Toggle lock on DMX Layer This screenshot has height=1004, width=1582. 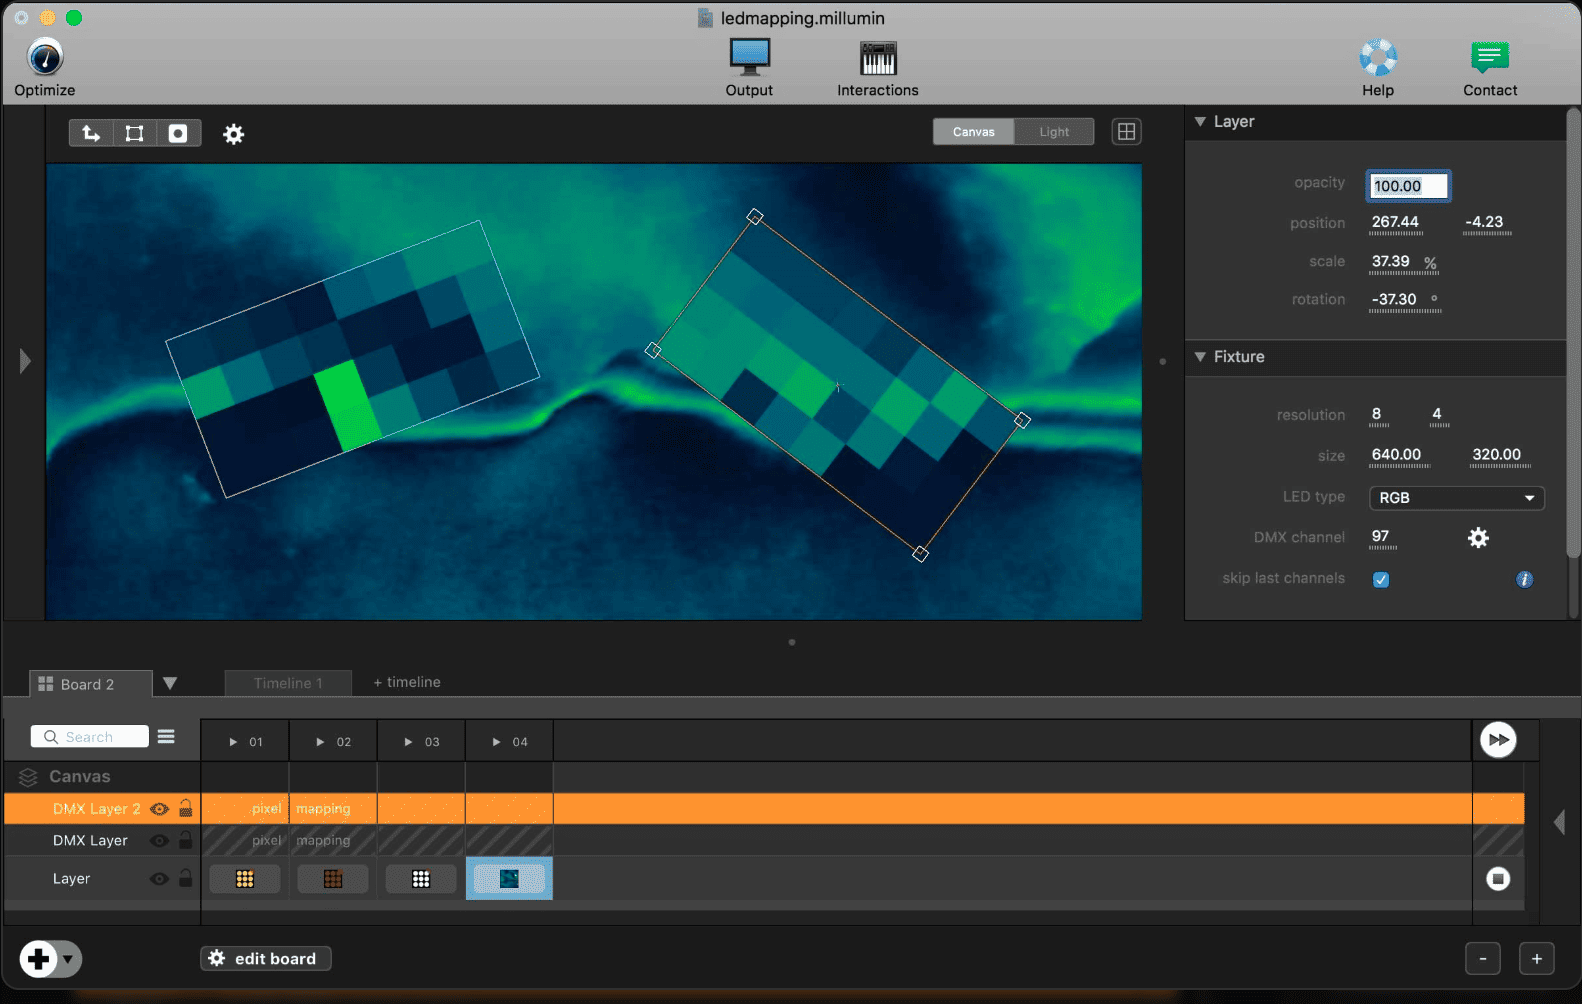185,840
